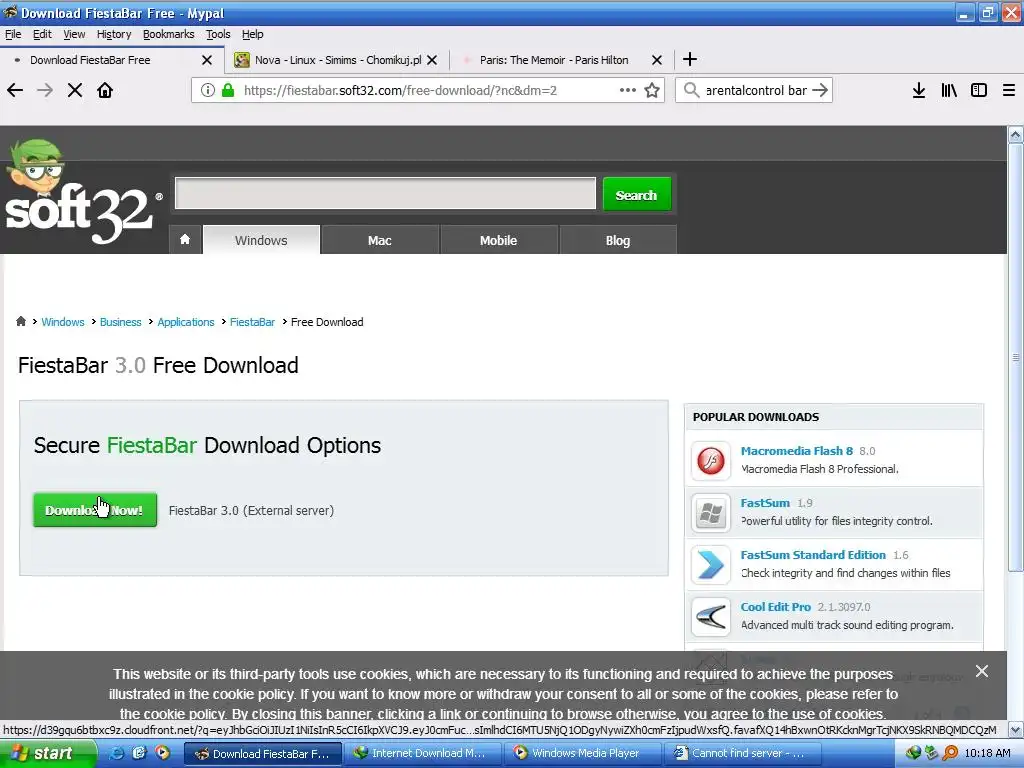Click the soft32 home icon tab
Viewport: 1024px width, 768px height.
185,240
